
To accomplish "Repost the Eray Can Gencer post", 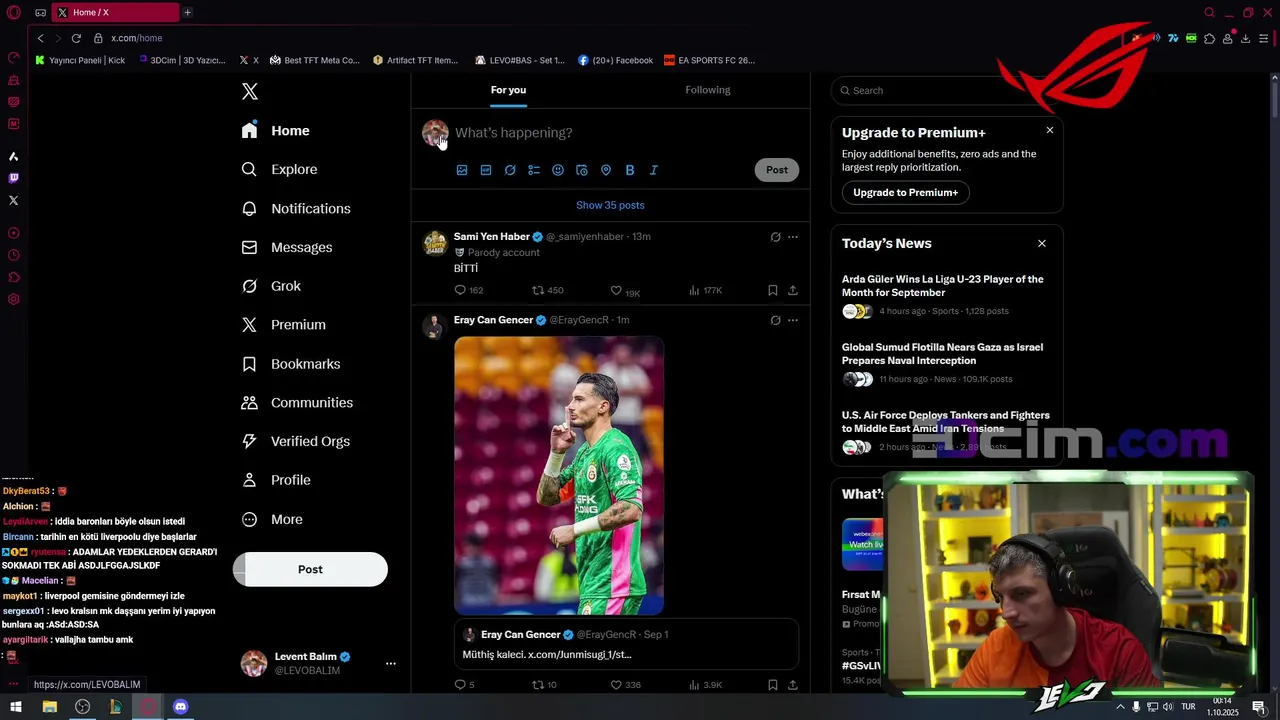I will point(544,685).
